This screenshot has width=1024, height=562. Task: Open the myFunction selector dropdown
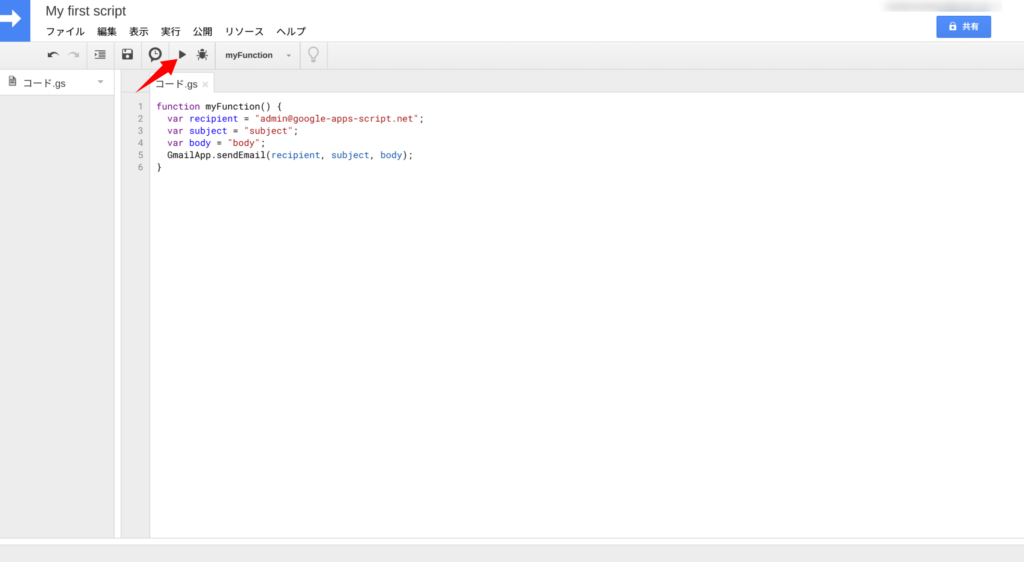pos(258,55)
